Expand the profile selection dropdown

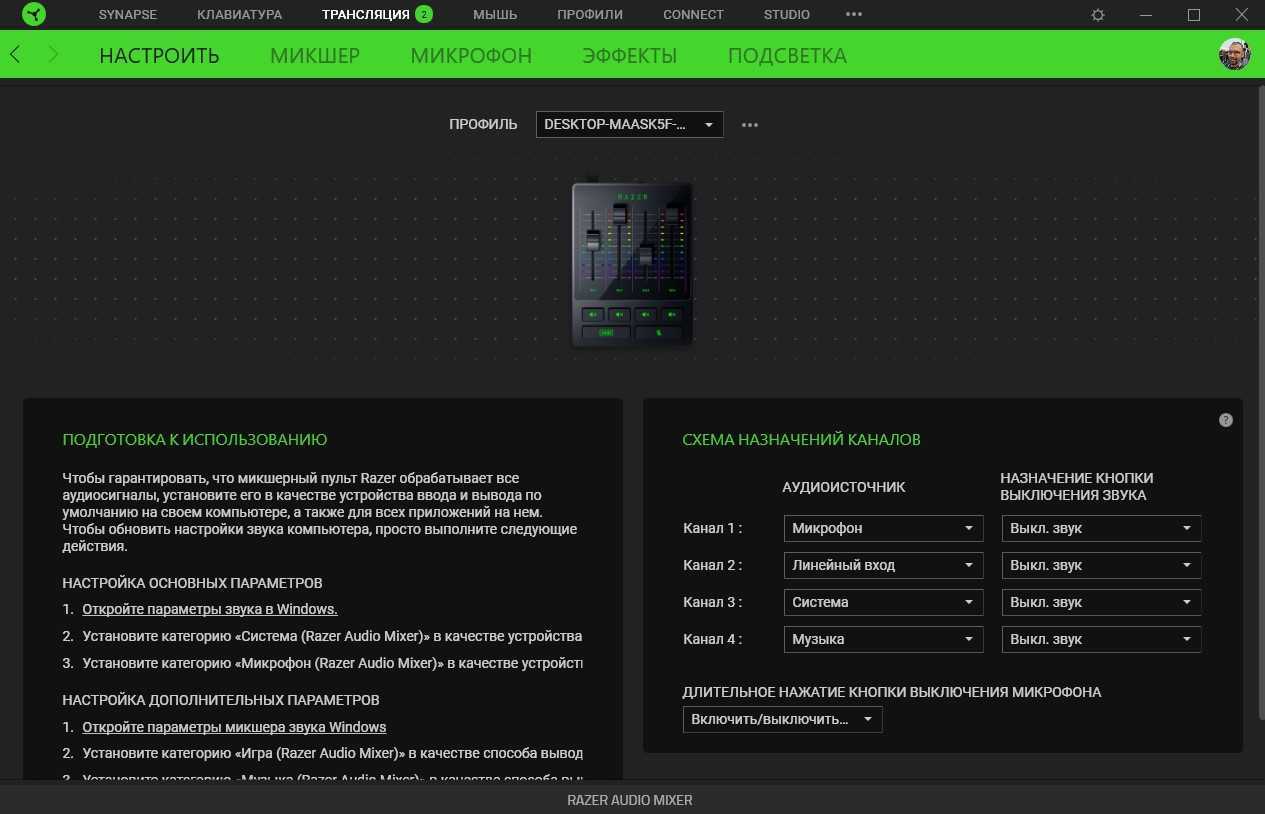pyautogui.click(x=629, y=125)
